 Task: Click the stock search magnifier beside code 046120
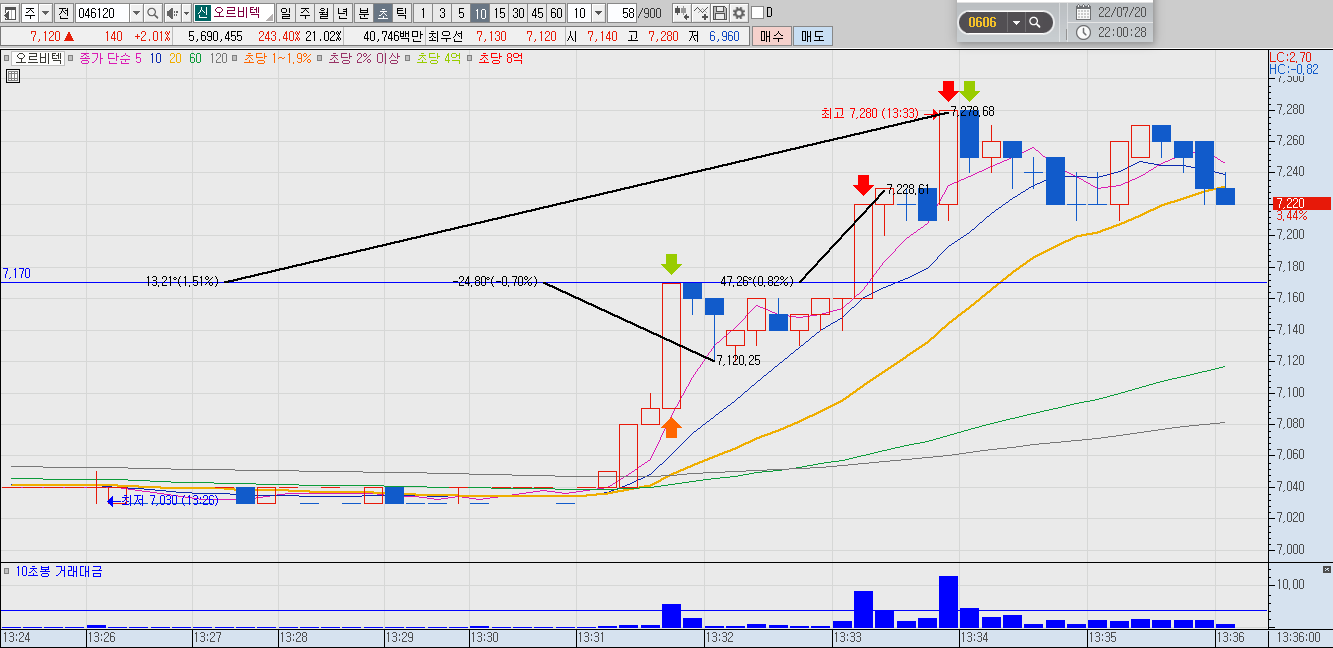[x=152, y=13]
